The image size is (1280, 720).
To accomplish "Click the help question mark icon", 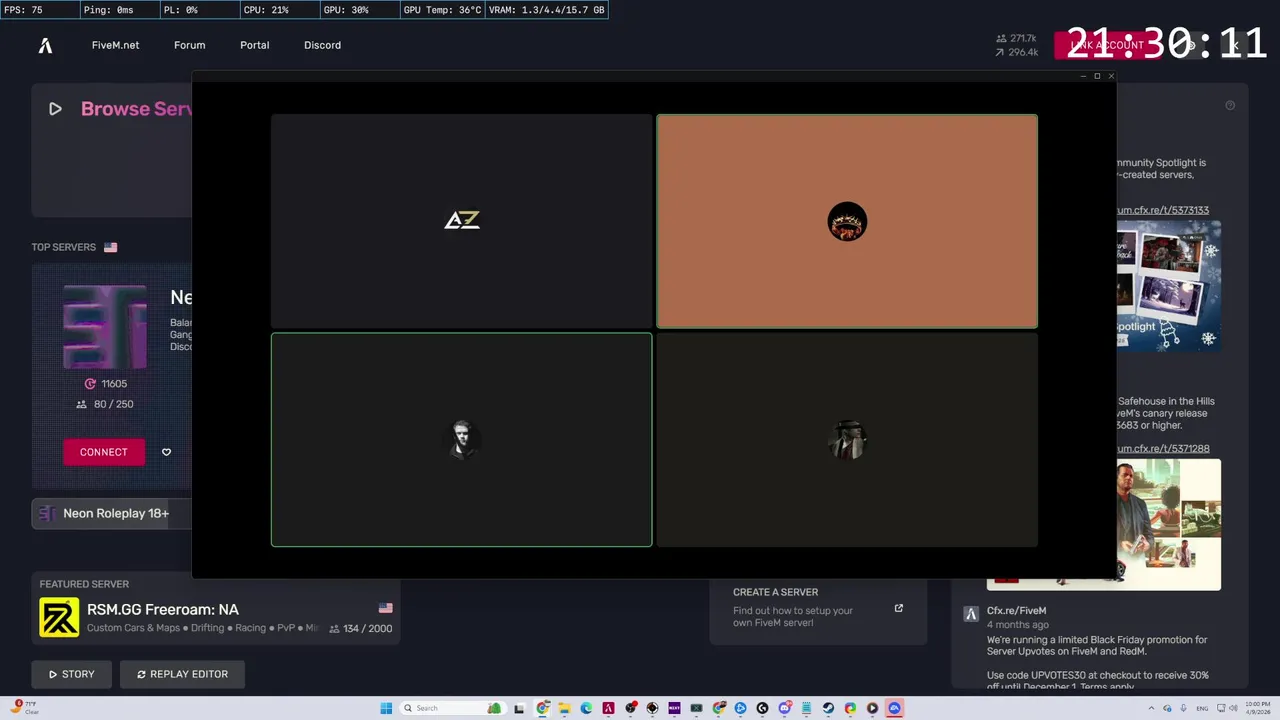I will coord(1230,105).
